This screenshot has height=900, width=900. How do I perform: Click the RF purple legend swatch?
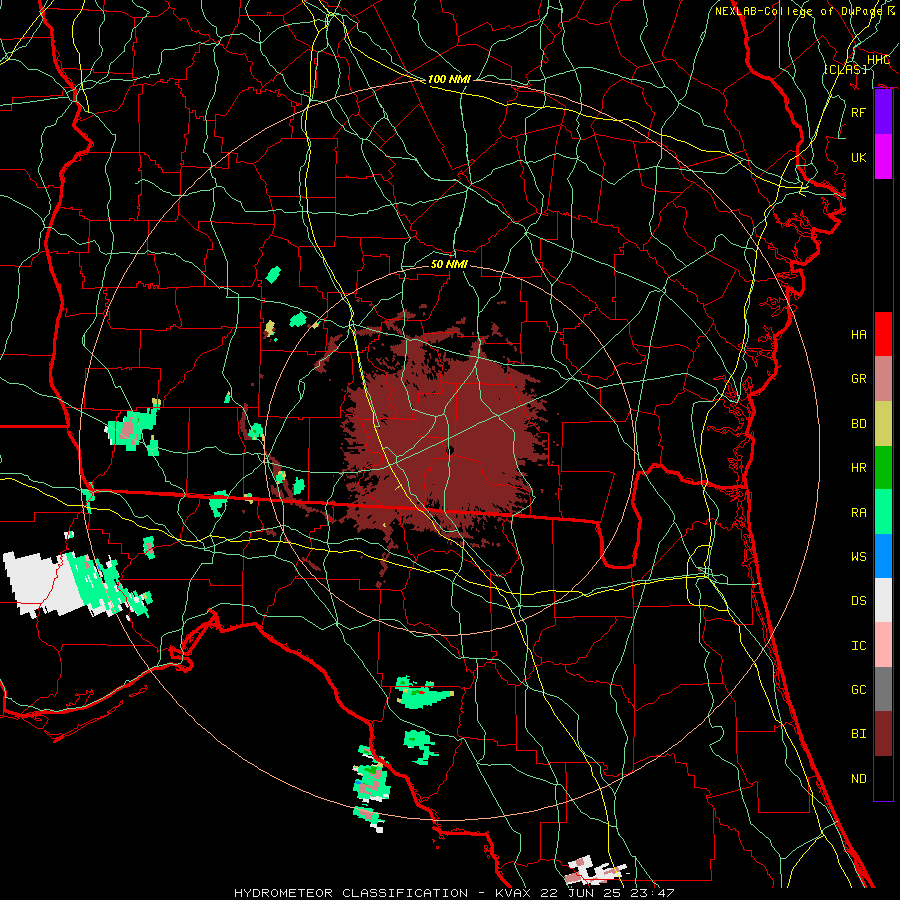click(883, 112)
